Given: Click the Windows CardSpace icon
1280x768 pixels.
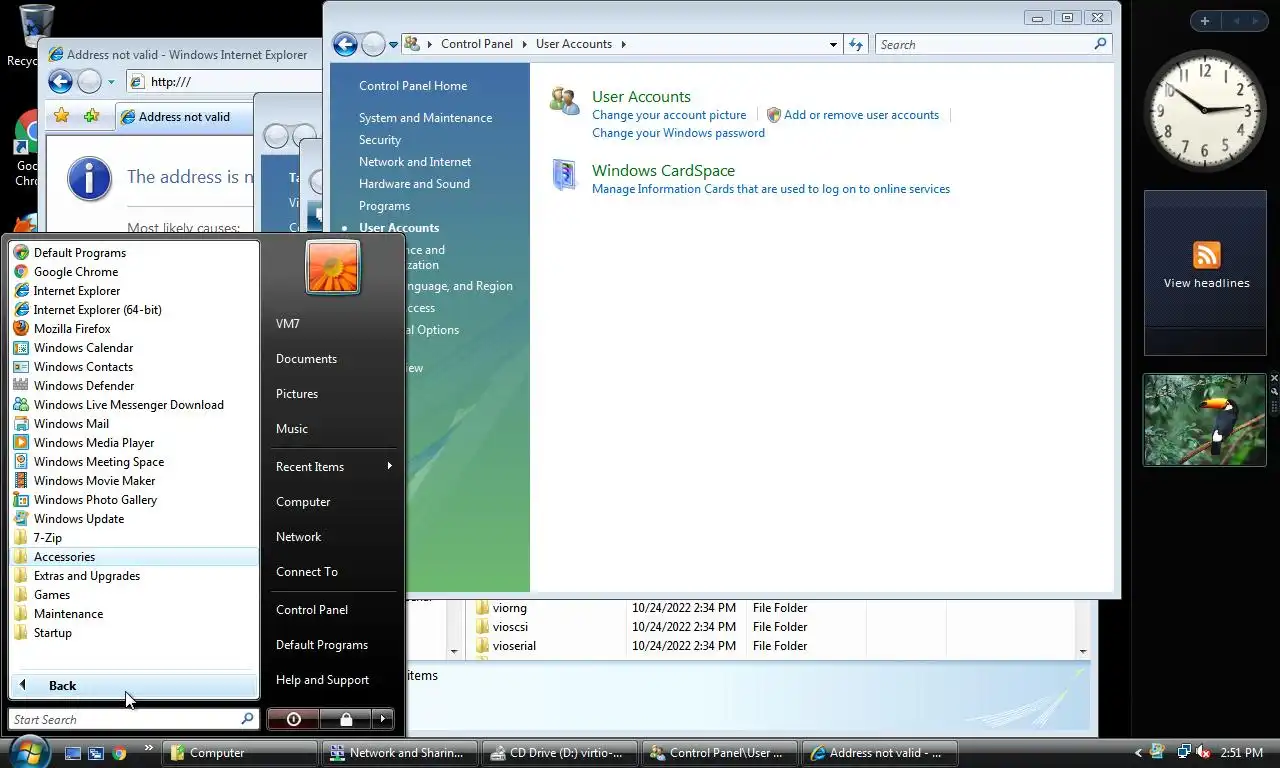Looking at the screenshot, I should point(565,175).
